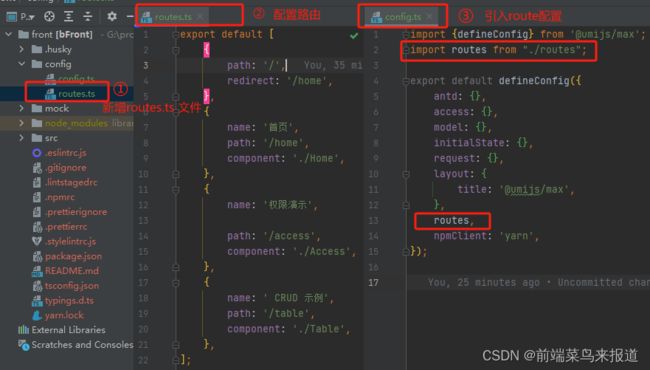Click the locate opened file target icon
The image size is (650, 370).
49,17
